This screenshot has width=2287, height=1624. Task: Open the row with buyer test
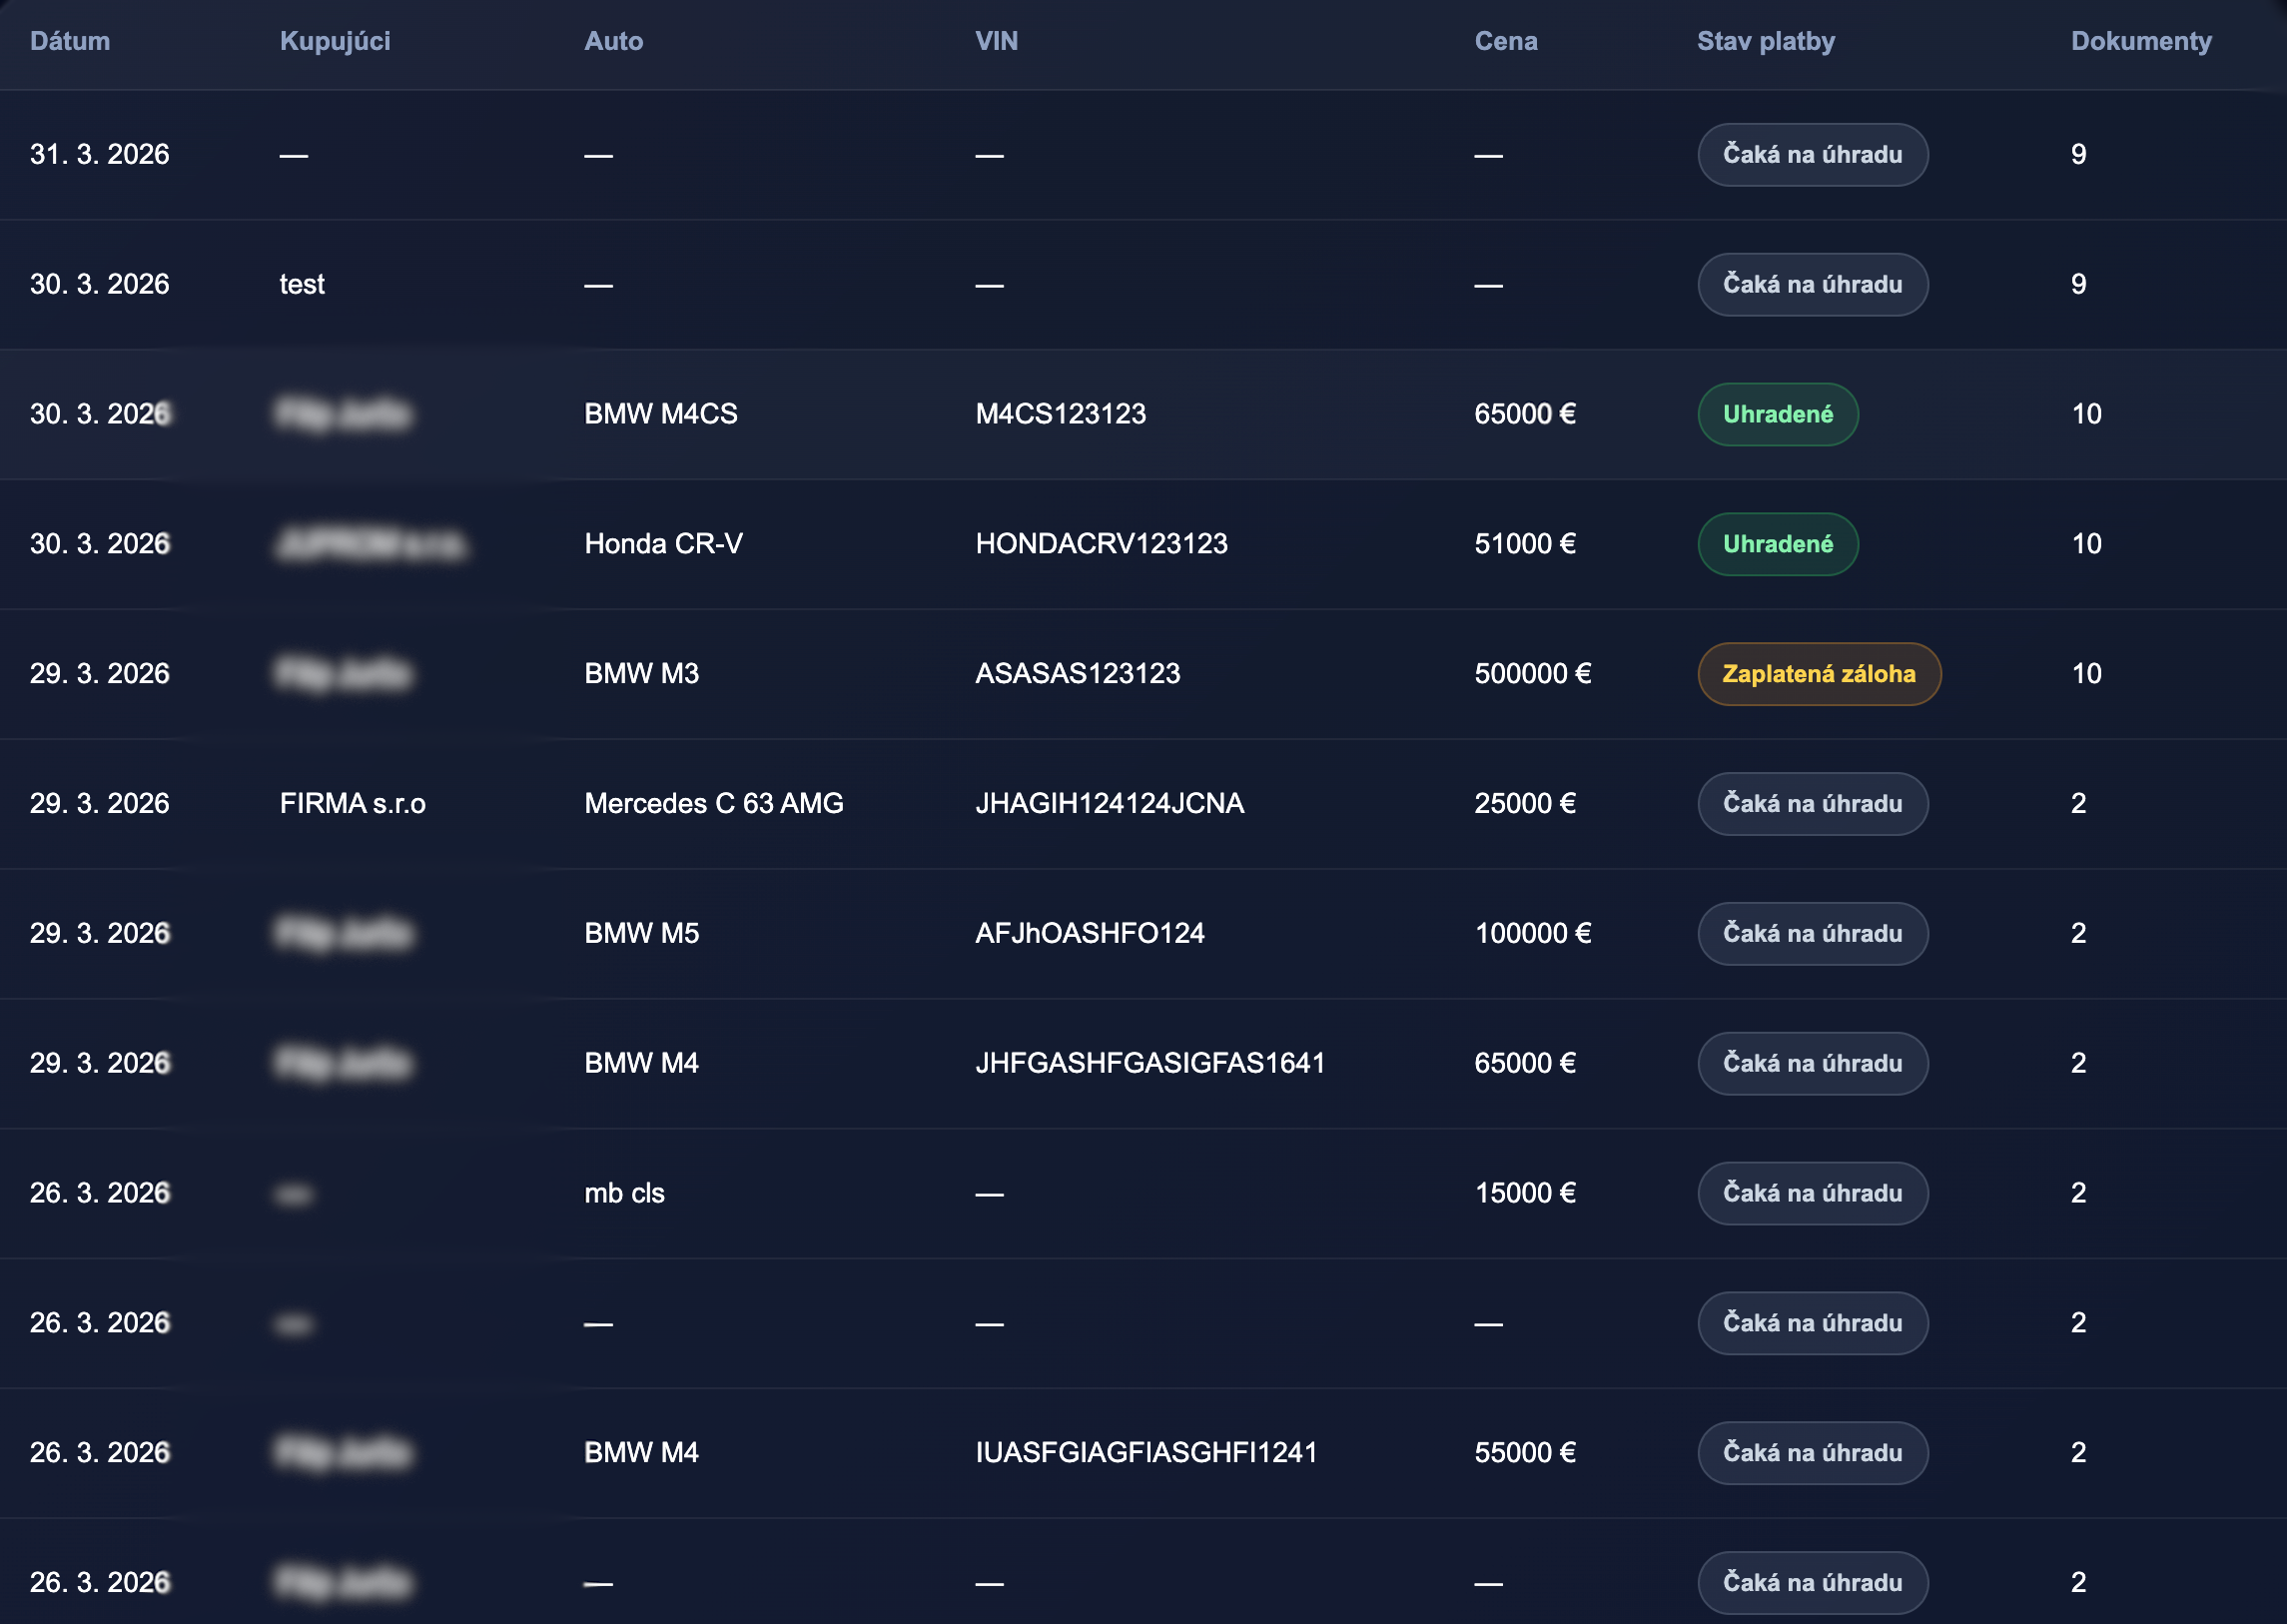coord(302,284)
